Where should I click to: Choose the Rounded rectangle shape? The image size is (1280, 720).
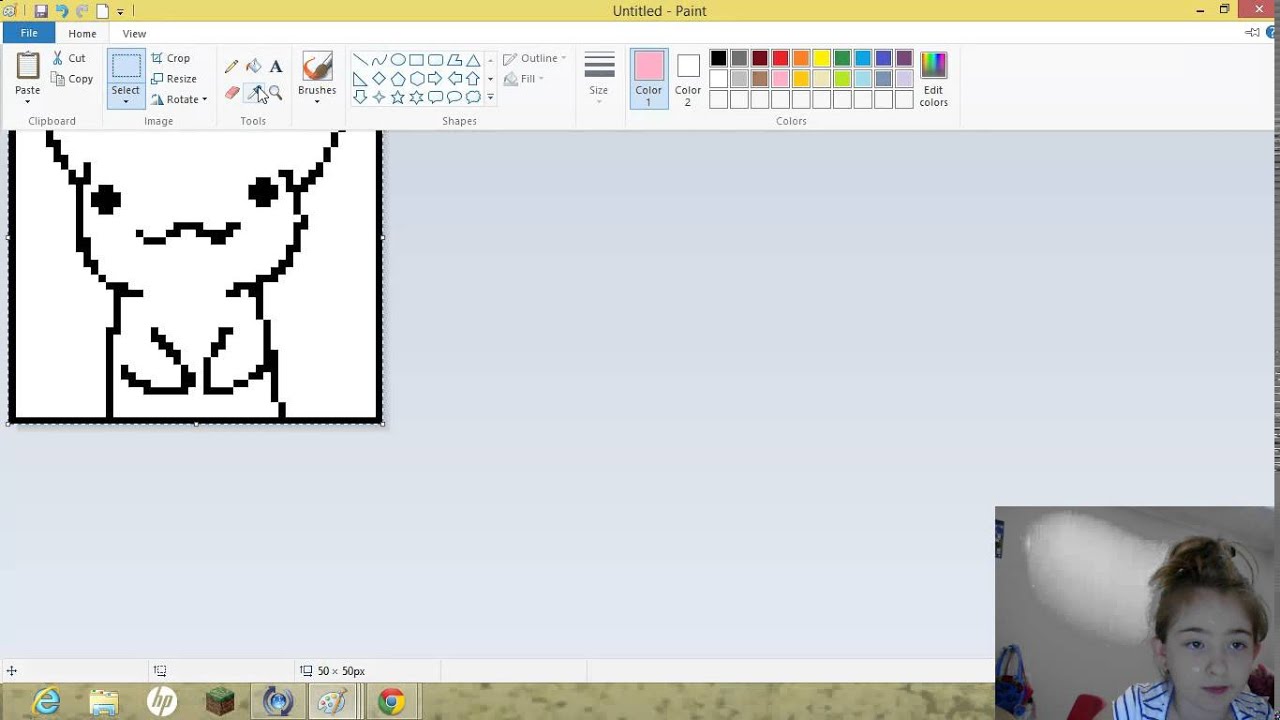pyautogui.click(x=436, y=60)
